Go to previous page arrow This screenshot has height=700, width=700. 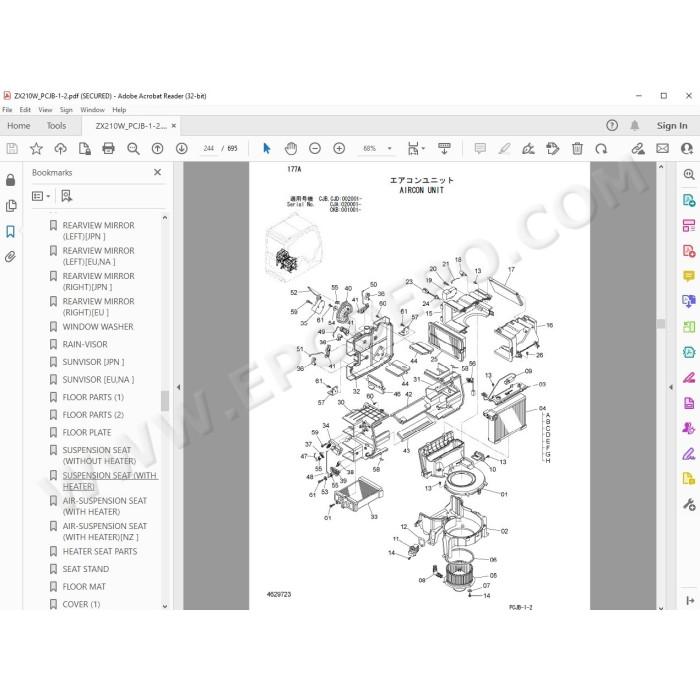pyautogui.click(x=157, y=148)
